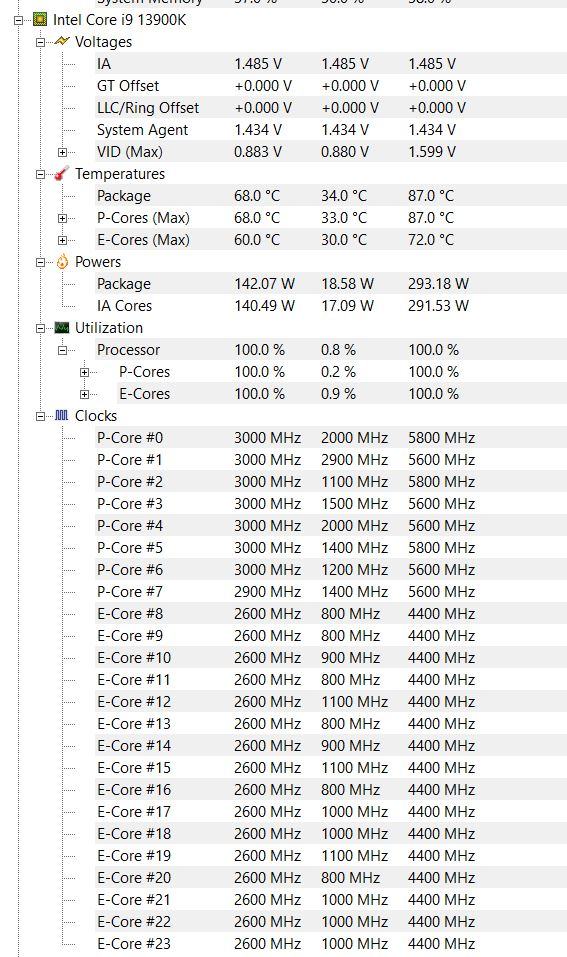
Task: Select the P-Core #6 clock row
Action: tap(331, 569)
